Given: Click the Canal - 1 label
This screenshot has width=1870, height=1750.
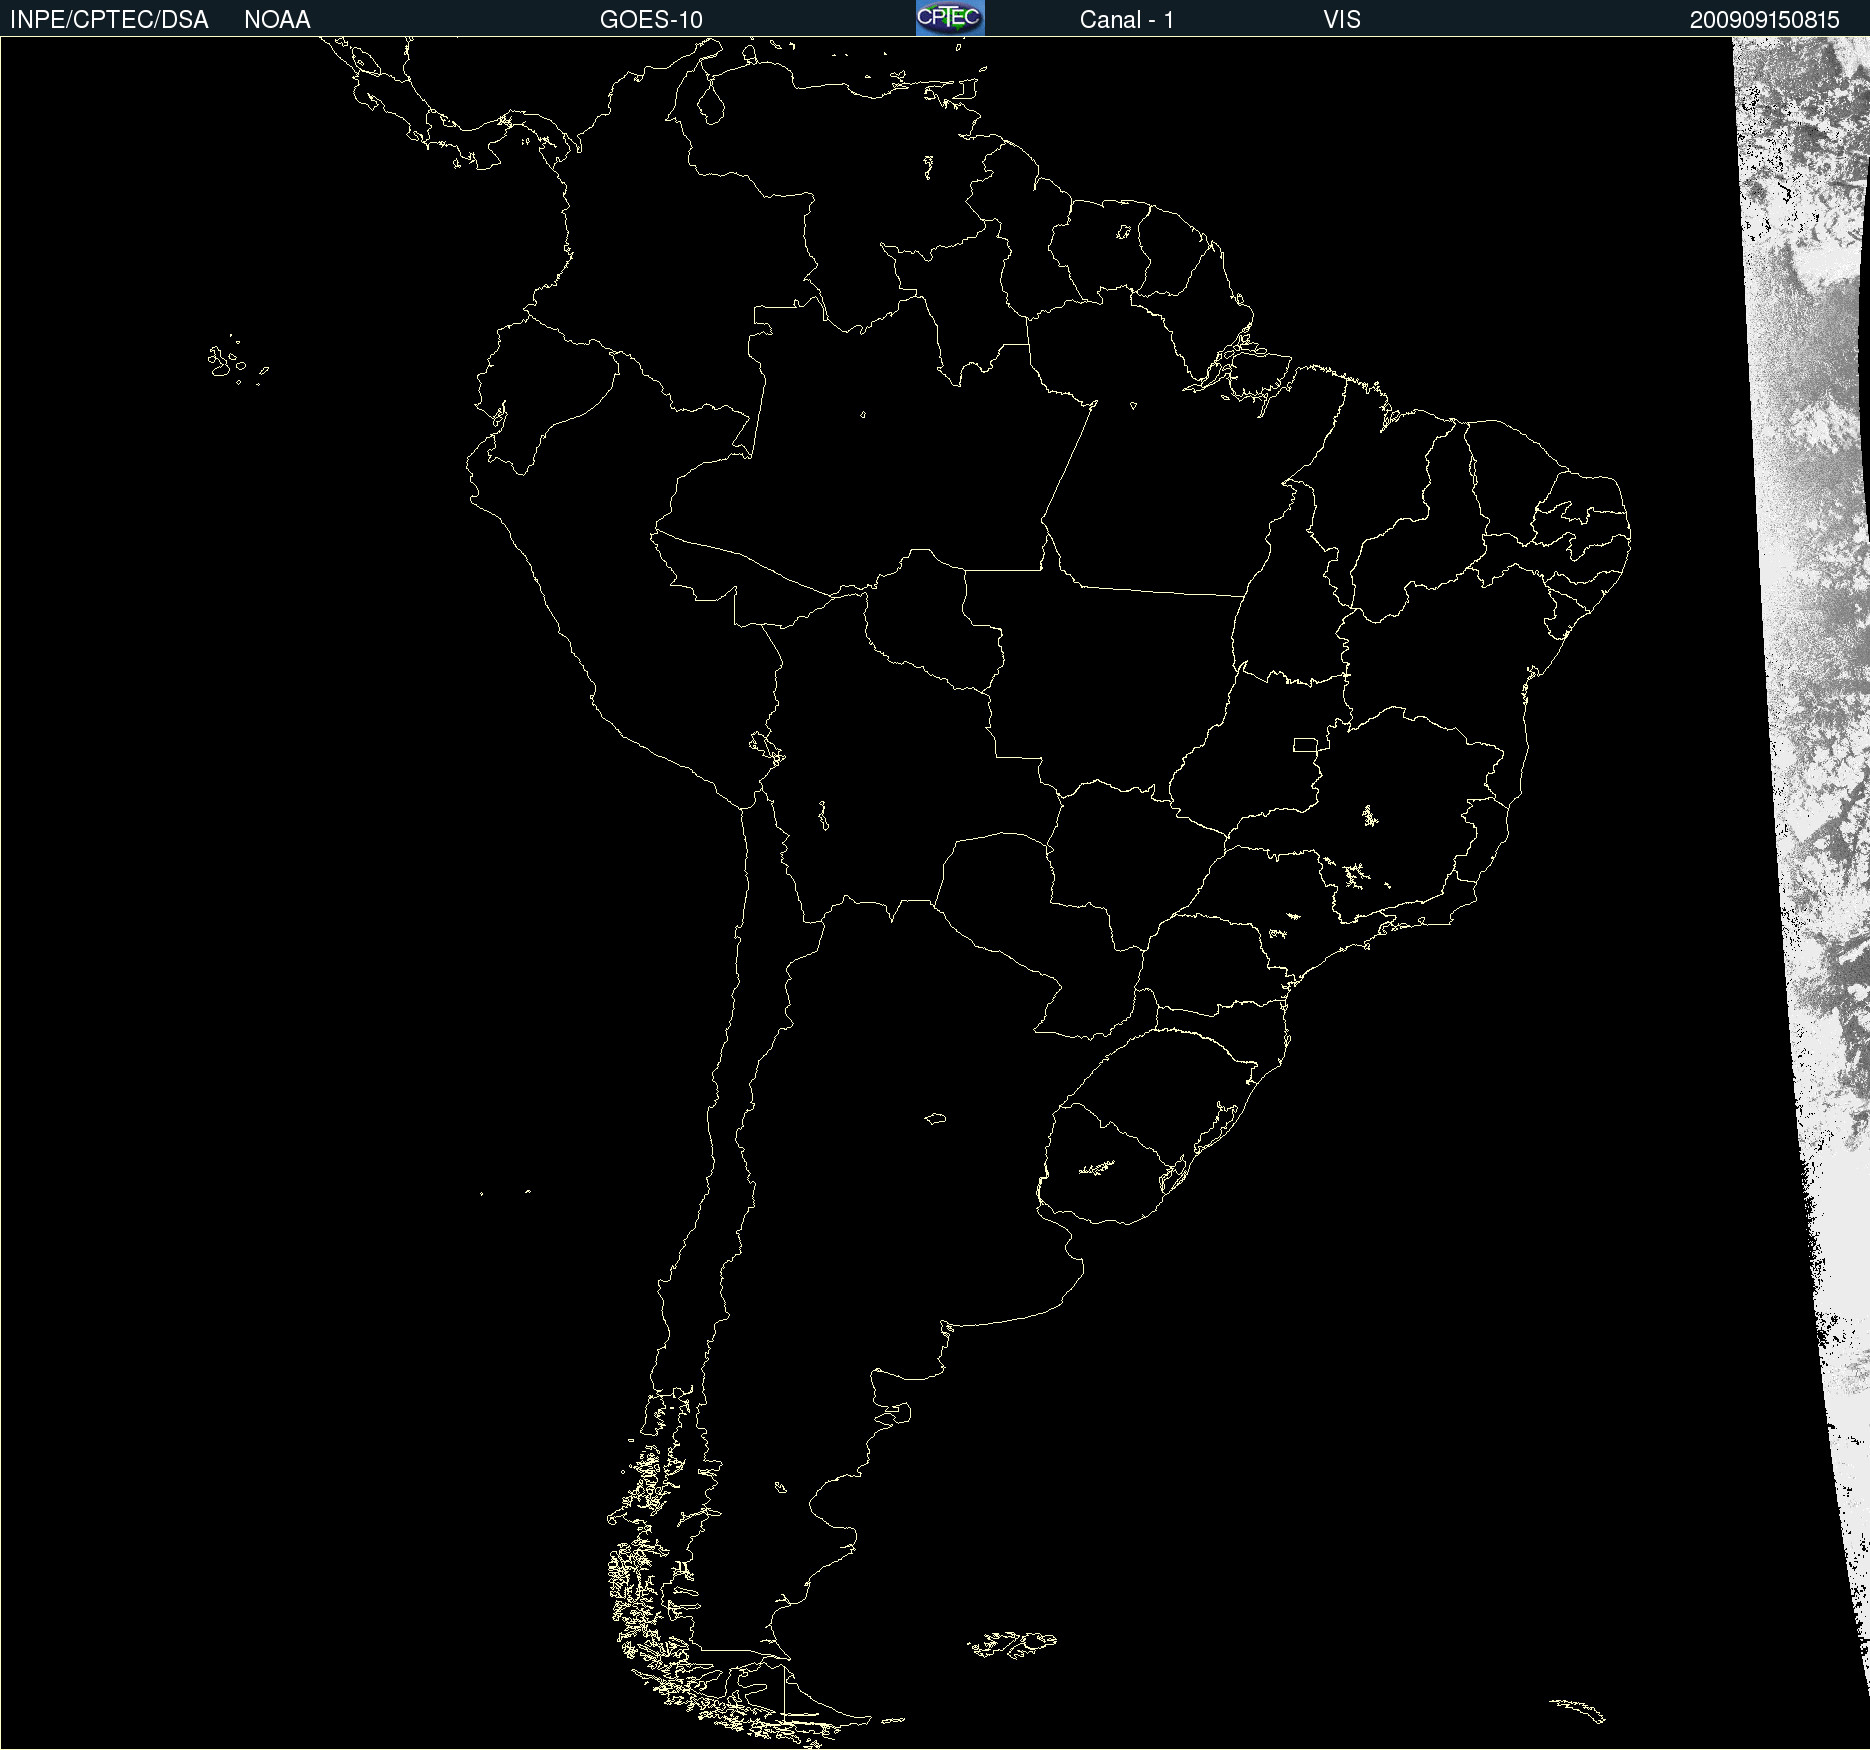Looking at the screenshot, I should (x=1127, y=20).
